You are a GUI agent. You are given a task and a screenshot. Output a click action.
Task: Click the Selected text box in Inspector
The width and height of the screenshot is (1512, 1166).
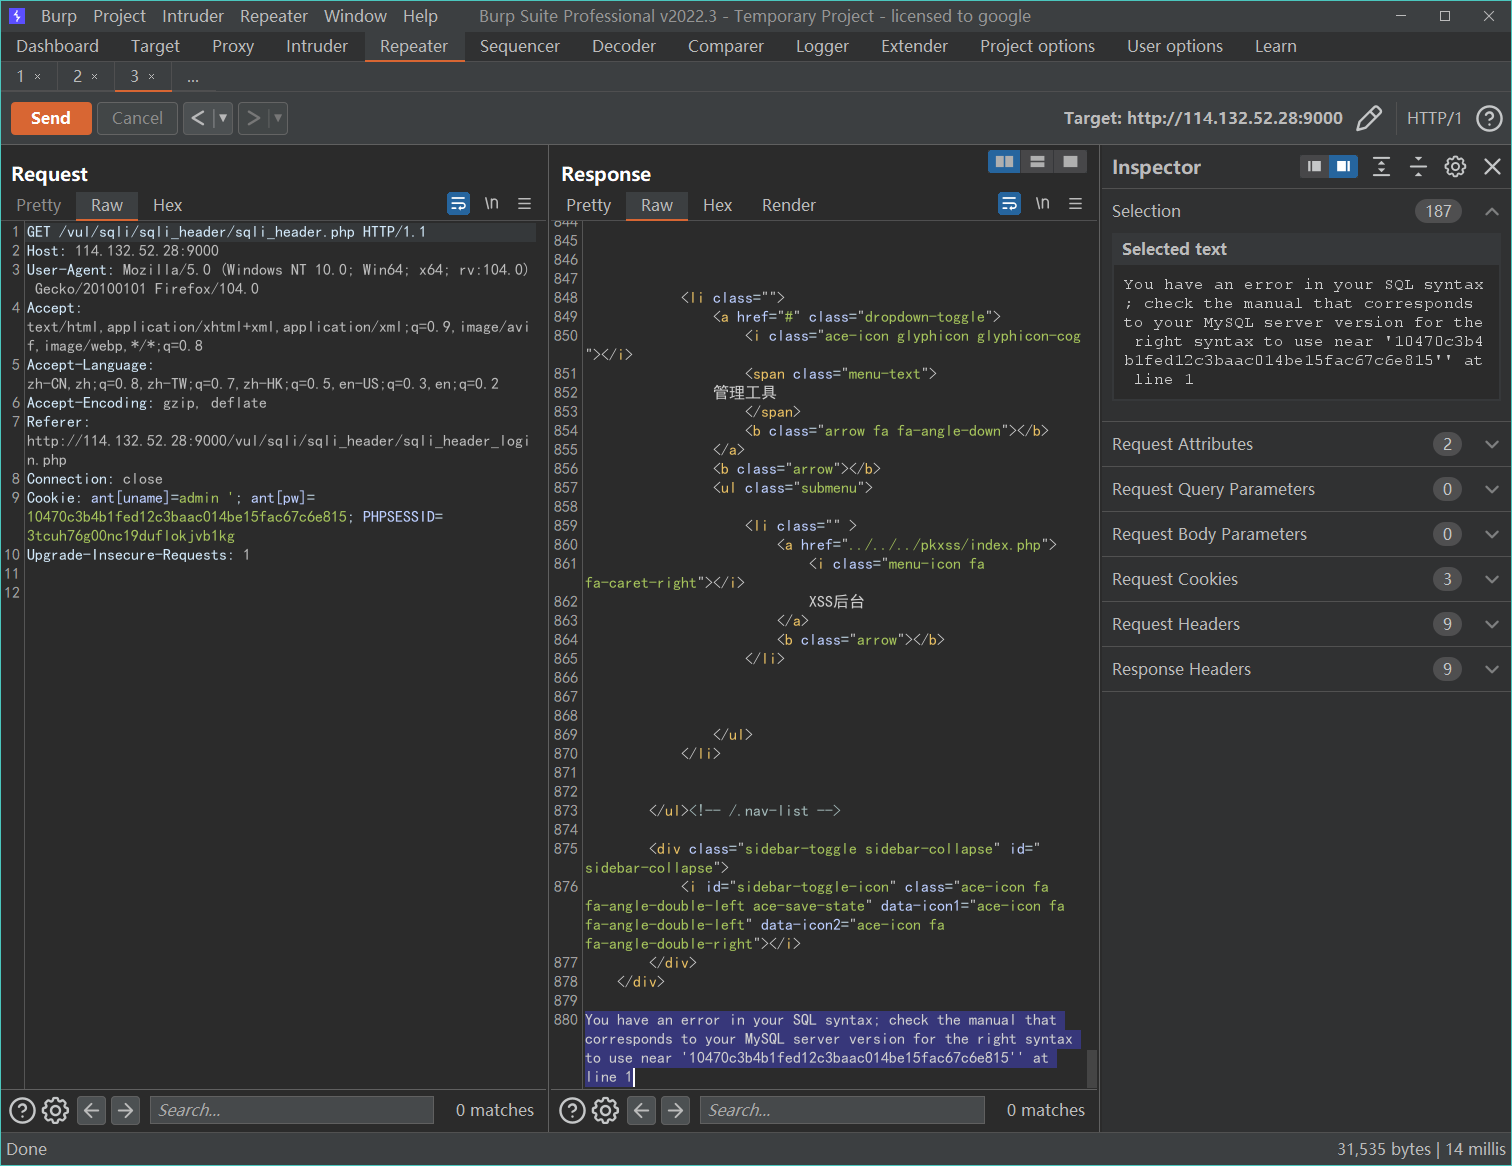1306,332
